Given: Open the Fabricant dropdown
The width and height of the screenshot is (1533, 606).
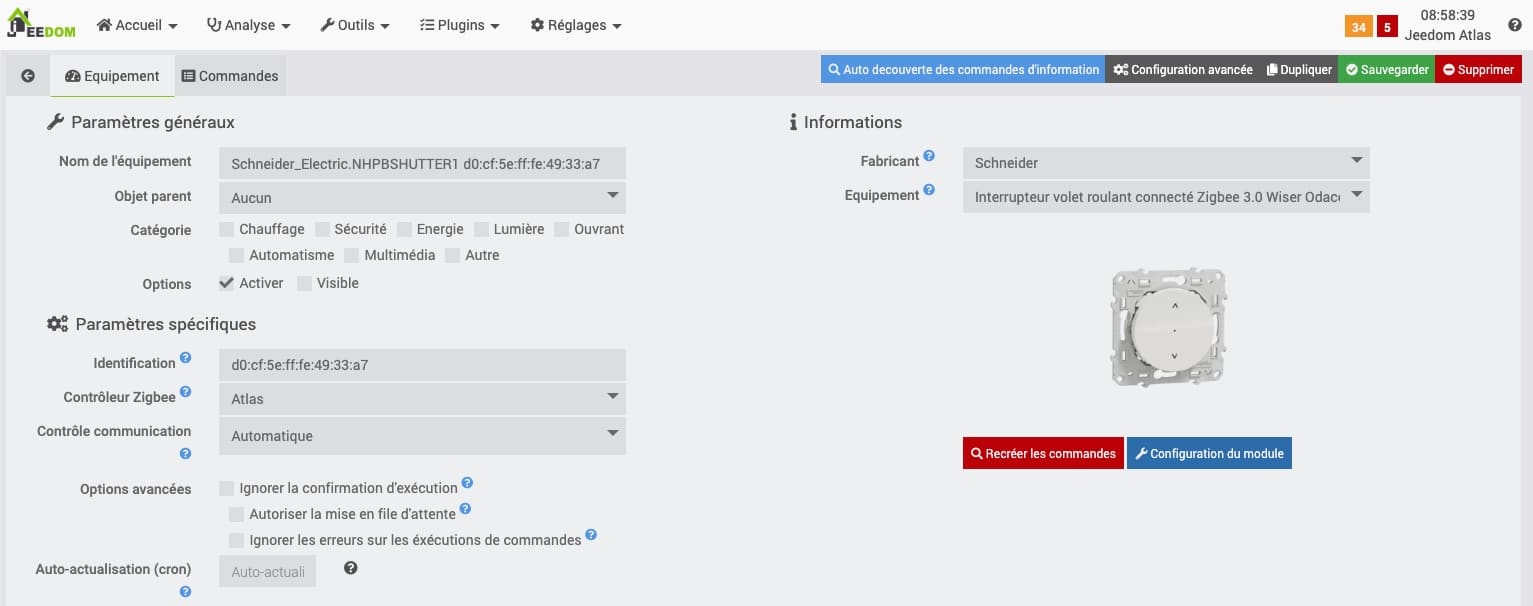Looking at the screenshot, I should coord(1166,163).
